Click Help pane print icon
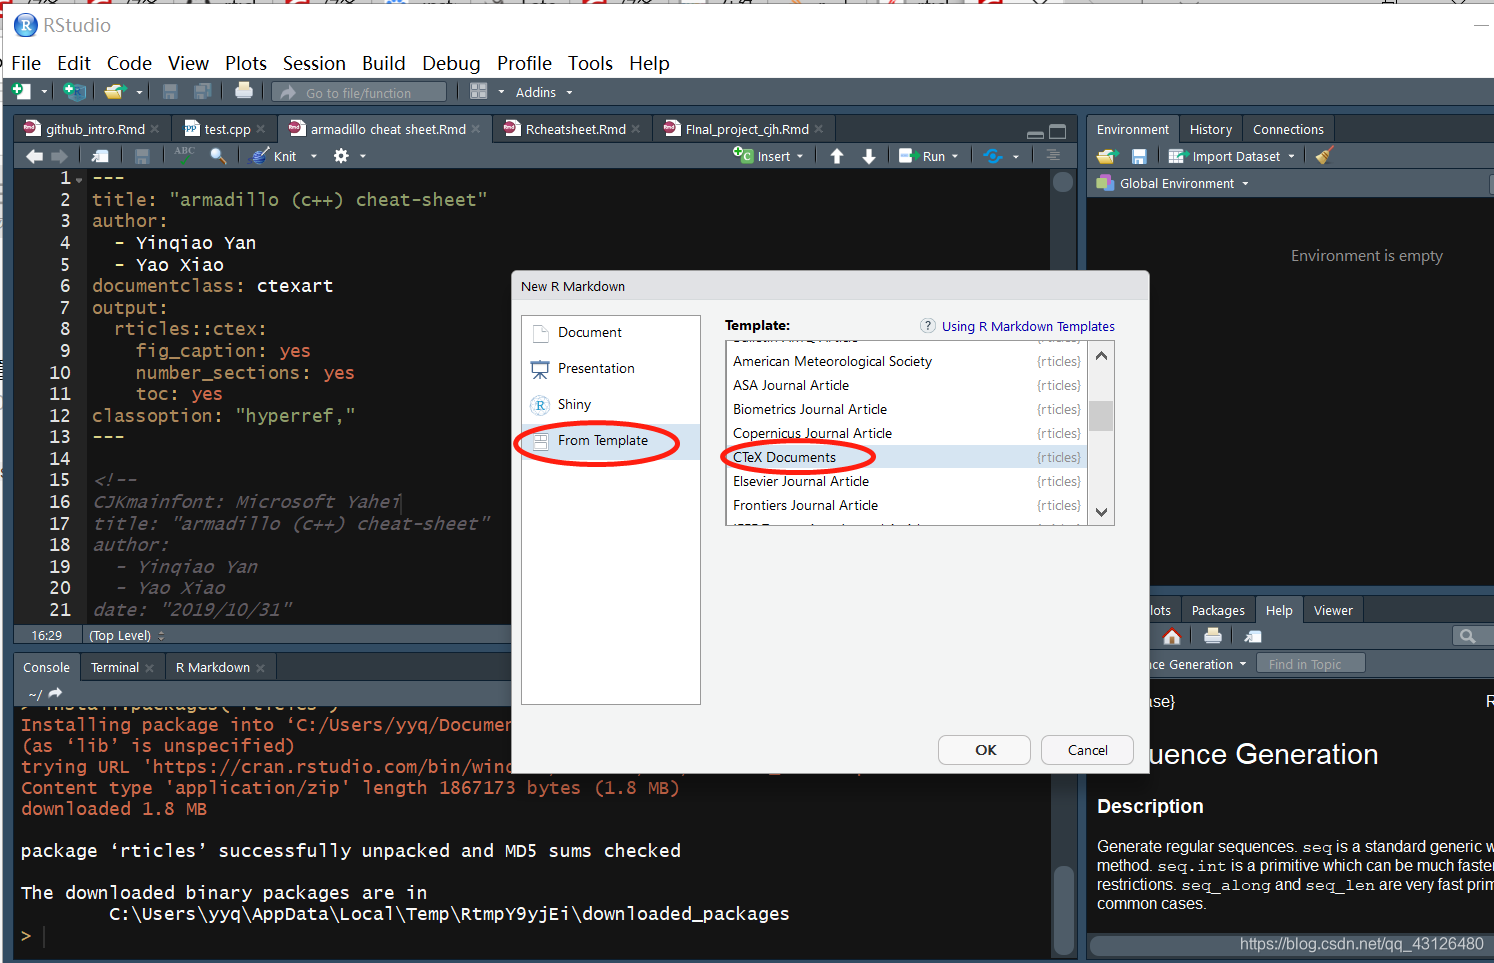The height and width of the screenshot is (963, 1494). coord(1213,636)
